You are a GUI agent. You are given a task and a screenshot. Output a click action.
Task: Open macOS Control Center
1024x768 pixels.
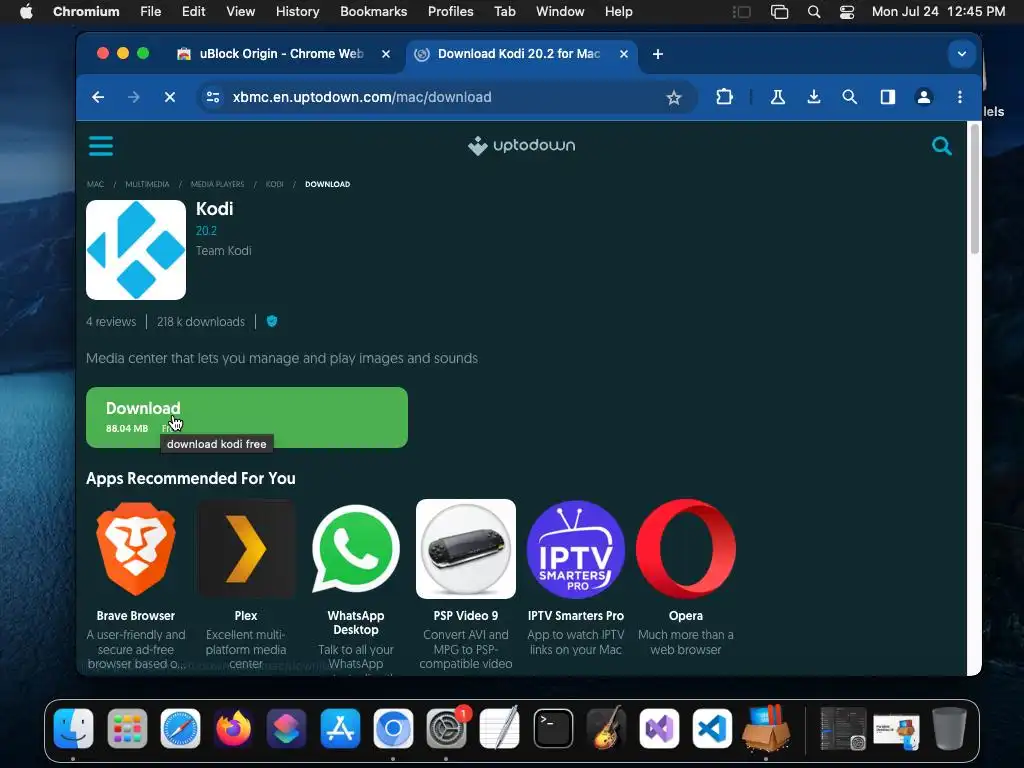pos(847,12)
